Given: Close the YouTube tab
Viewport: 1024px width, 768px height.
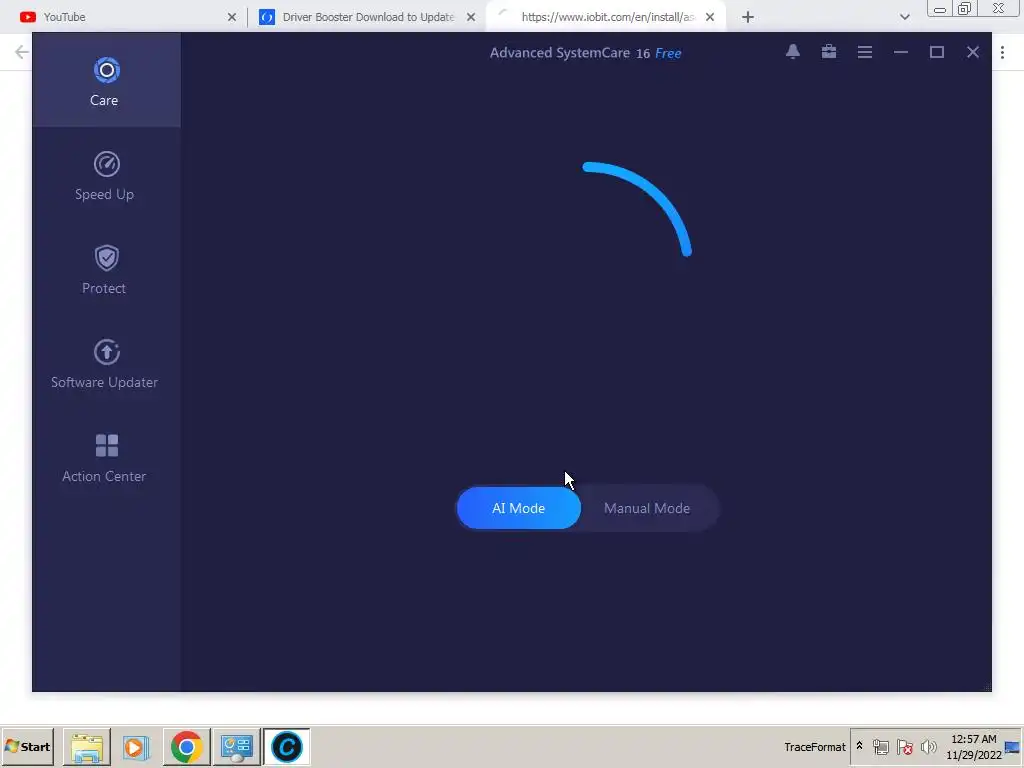Looking at the screenshot, I should (x=232, y=17).
